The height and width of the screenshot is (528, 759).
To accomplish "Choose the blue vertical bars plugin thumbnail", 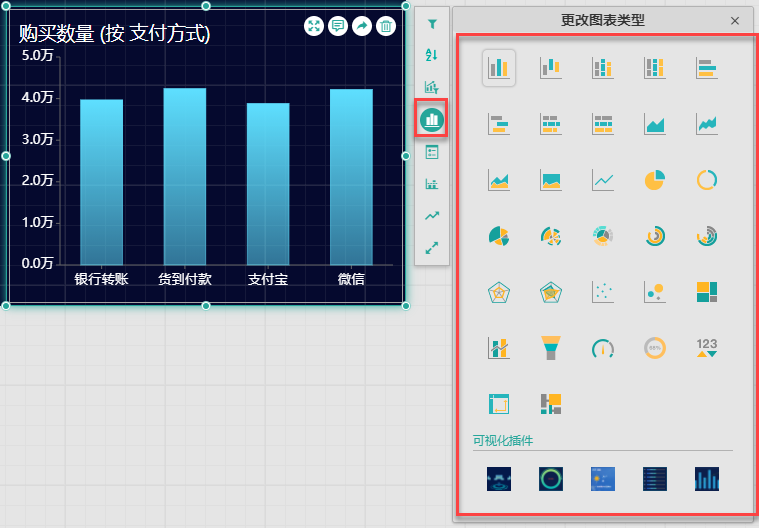I will point(707,479).
